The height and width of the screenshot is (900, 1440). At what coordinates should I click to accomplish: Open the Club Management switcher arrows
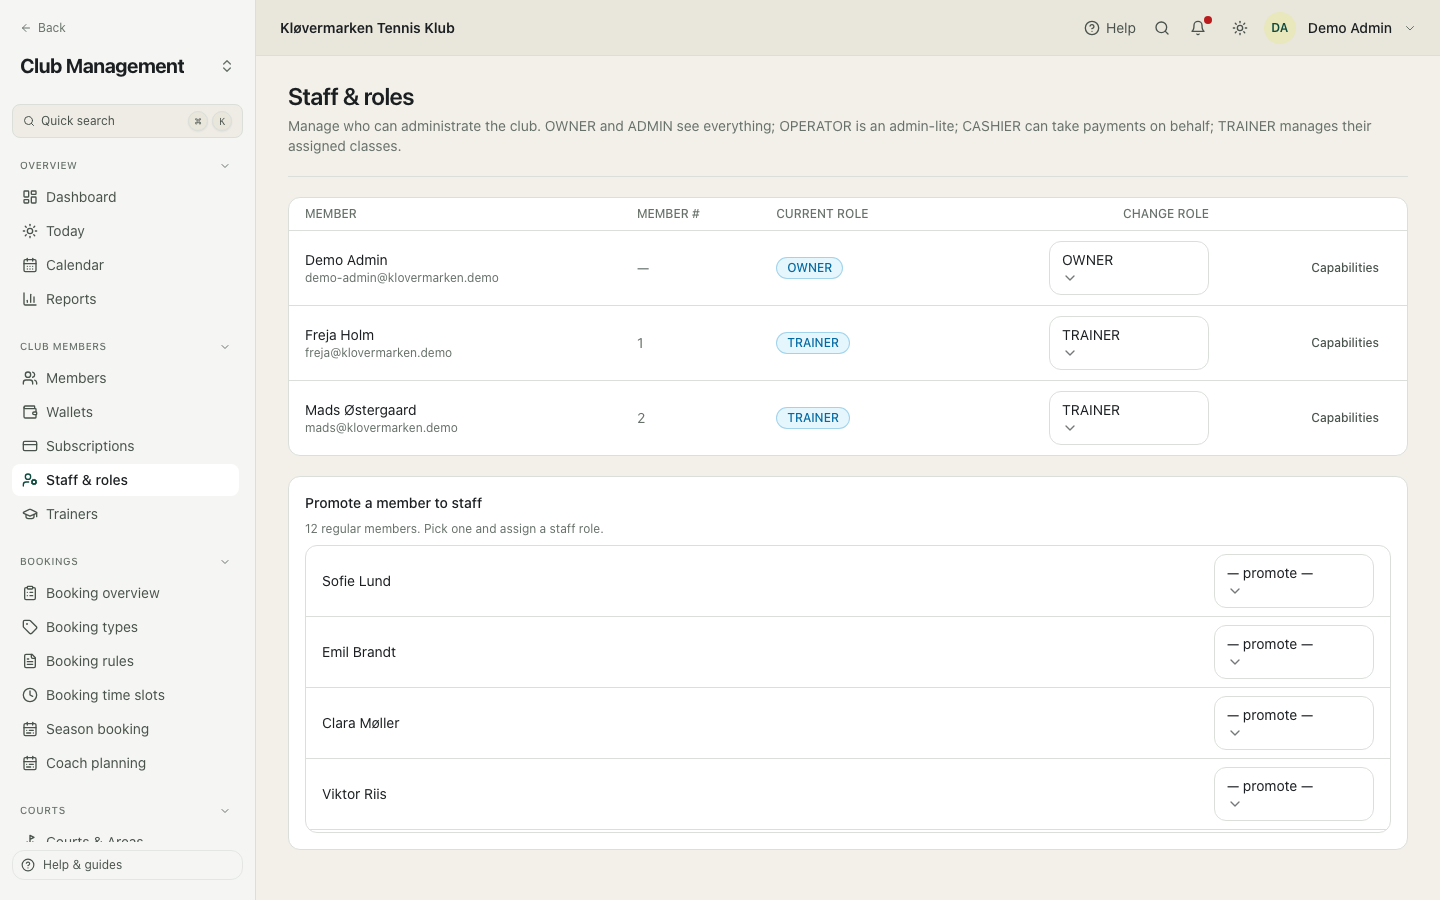227,66
